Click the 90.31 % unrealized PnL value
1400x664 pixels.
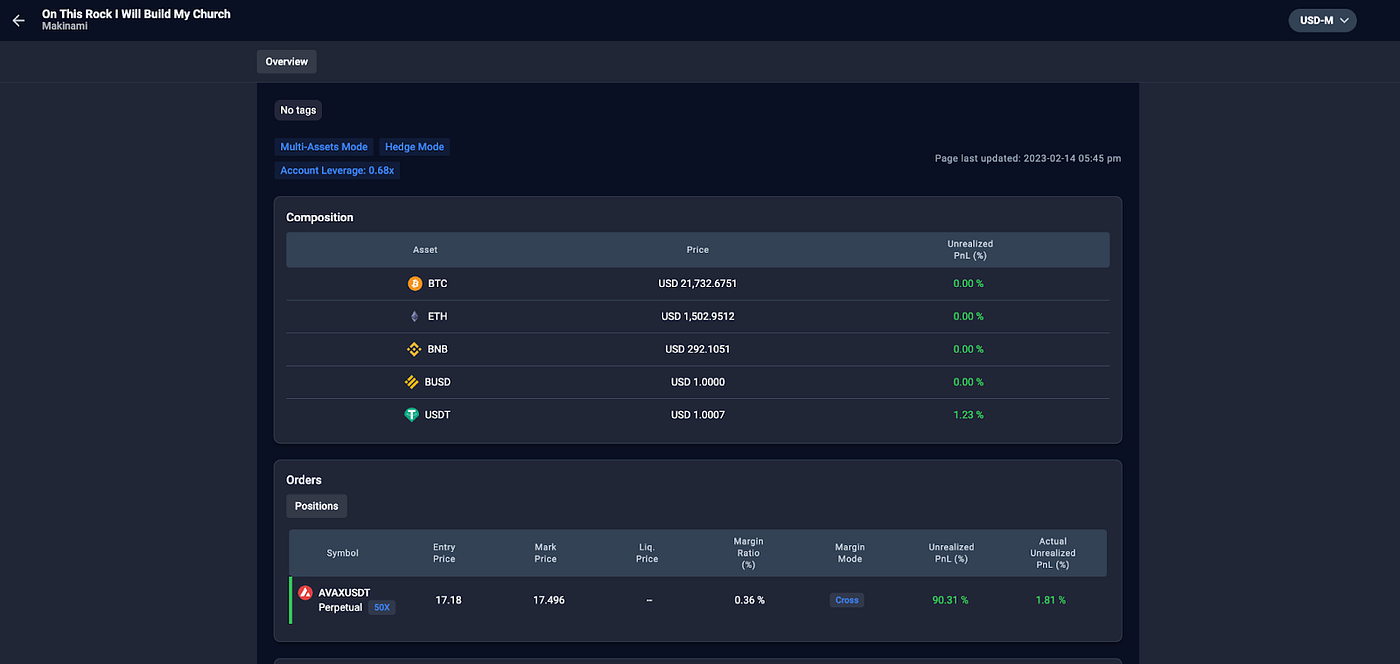click(x=950, y=601)
